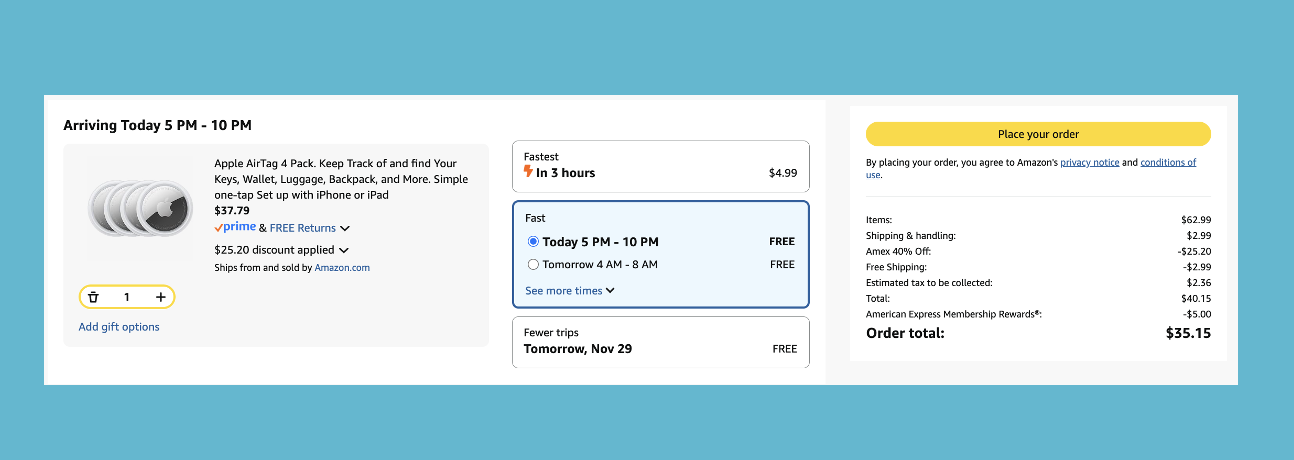Expand the FREE Returns chevron
The image size is (1294, 460).
click(x=345, y=229)
